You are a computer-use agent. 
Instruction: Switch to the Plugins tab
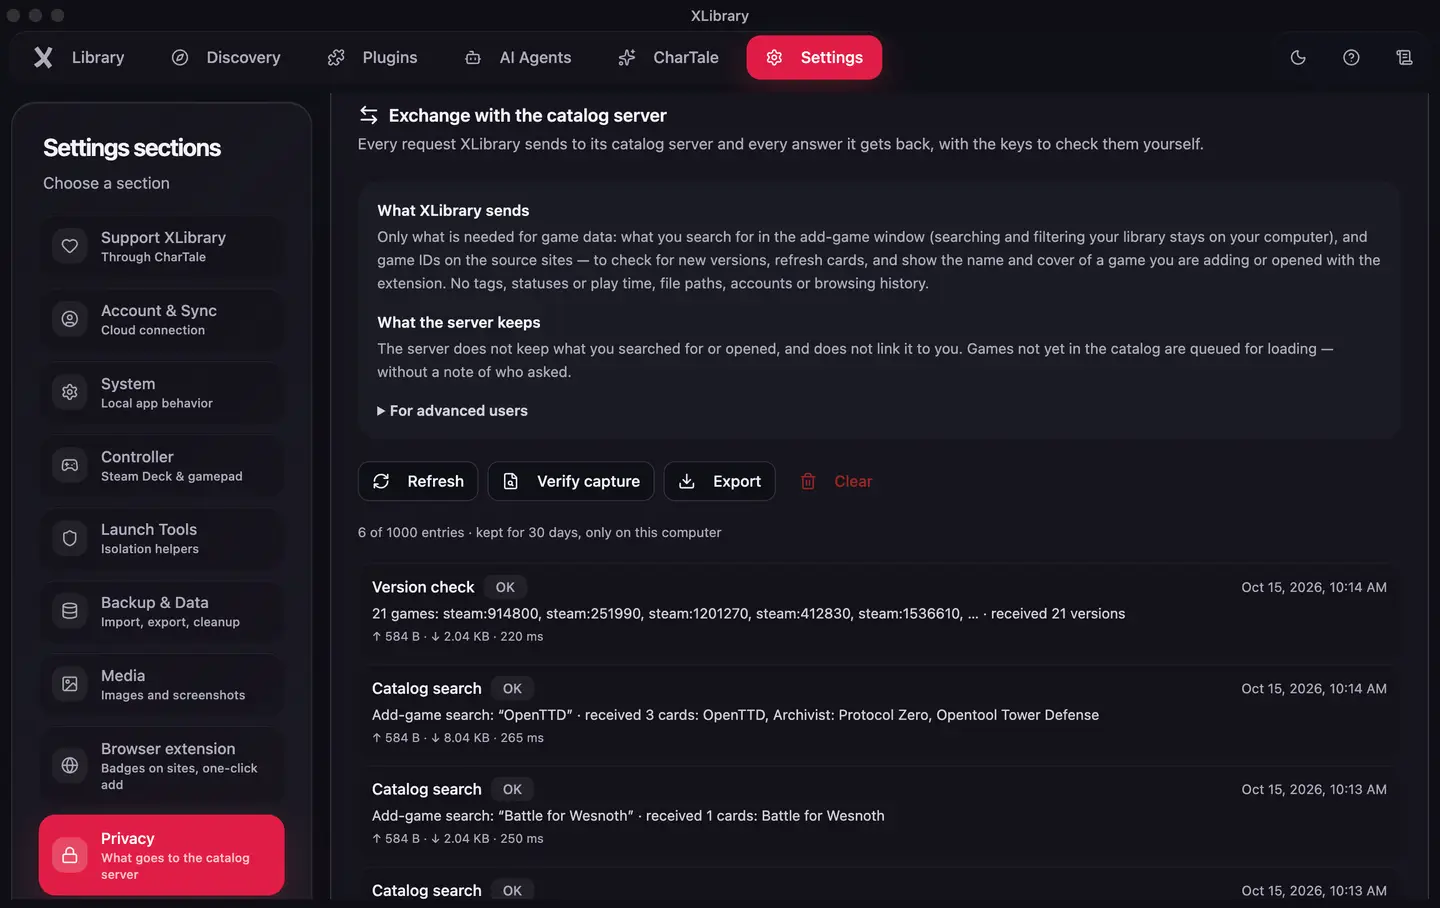click(x=372, y=57)
